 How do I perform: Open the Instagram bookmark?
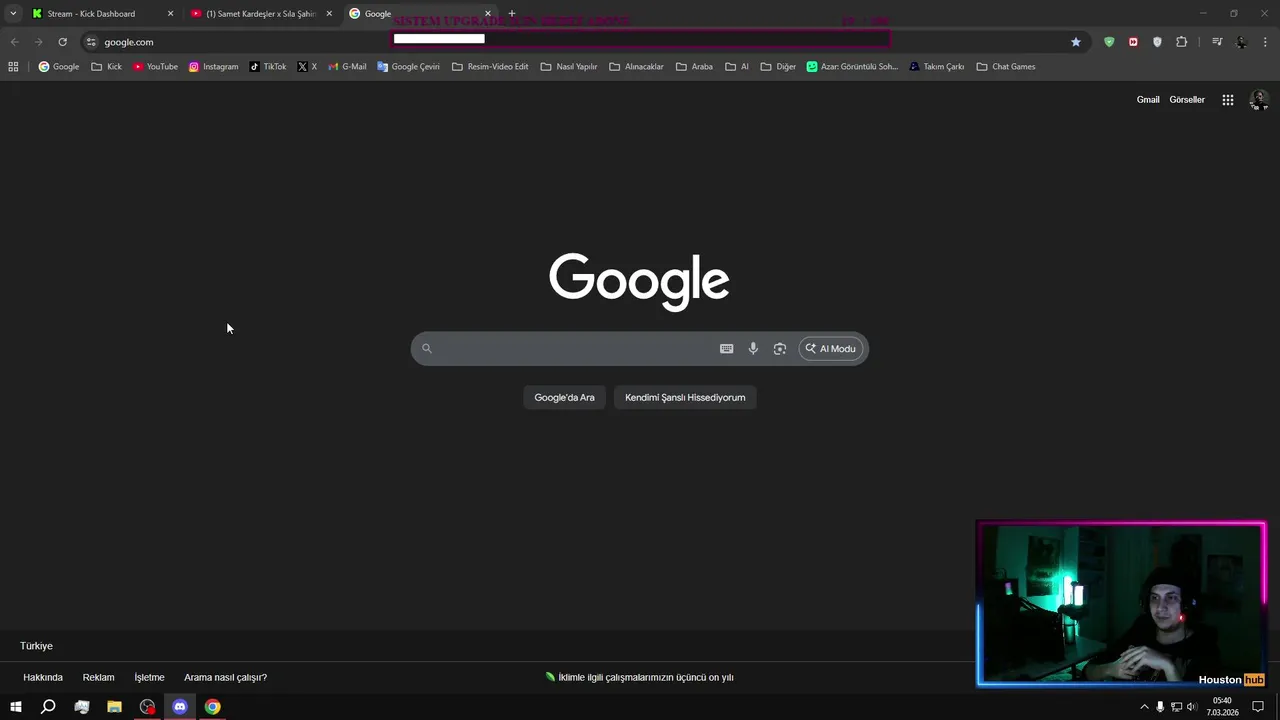[214, 67]
